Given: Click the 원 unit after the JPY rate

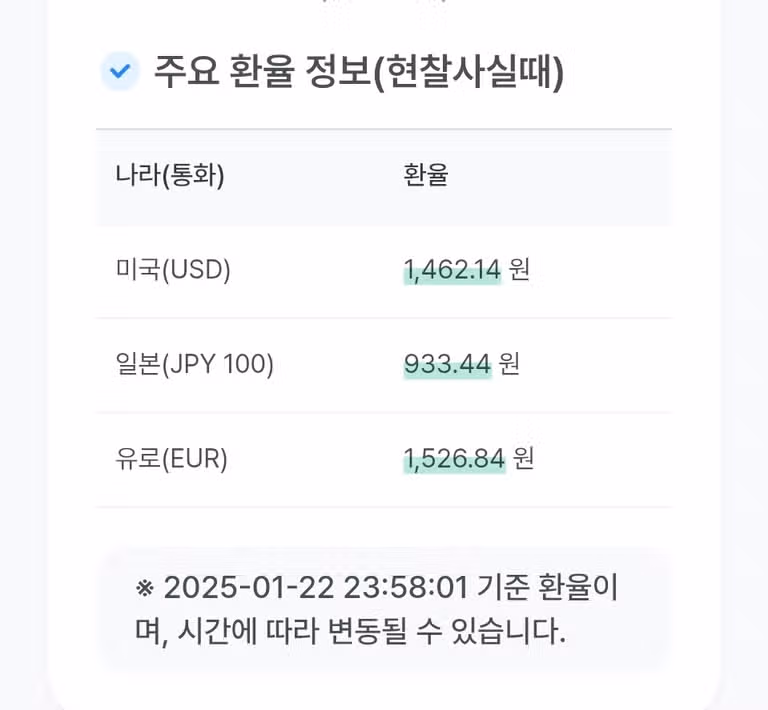Looking at the screenshot, I should [509, 364].
